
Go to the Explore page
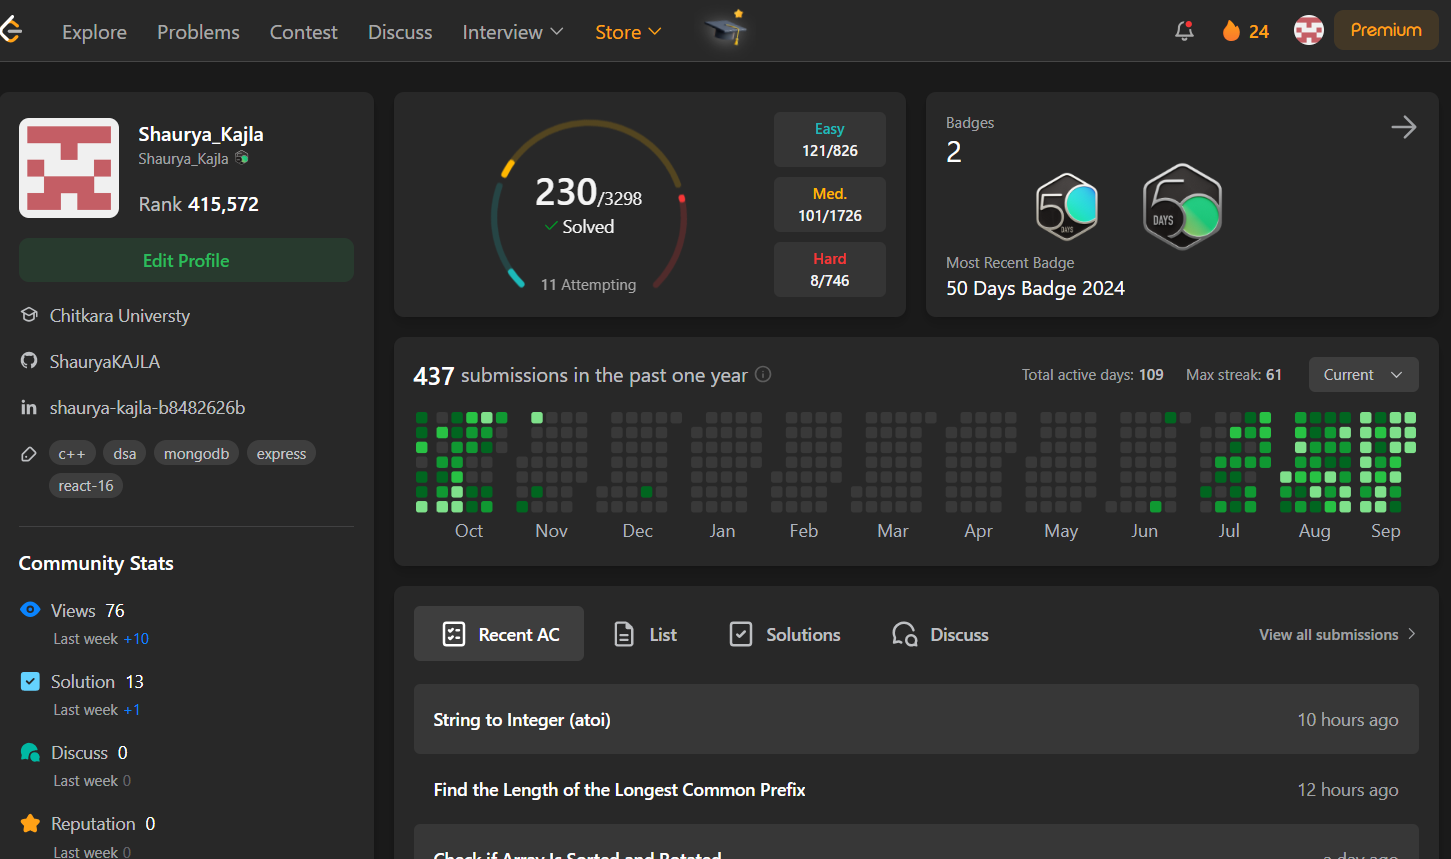tap(94, 32)
